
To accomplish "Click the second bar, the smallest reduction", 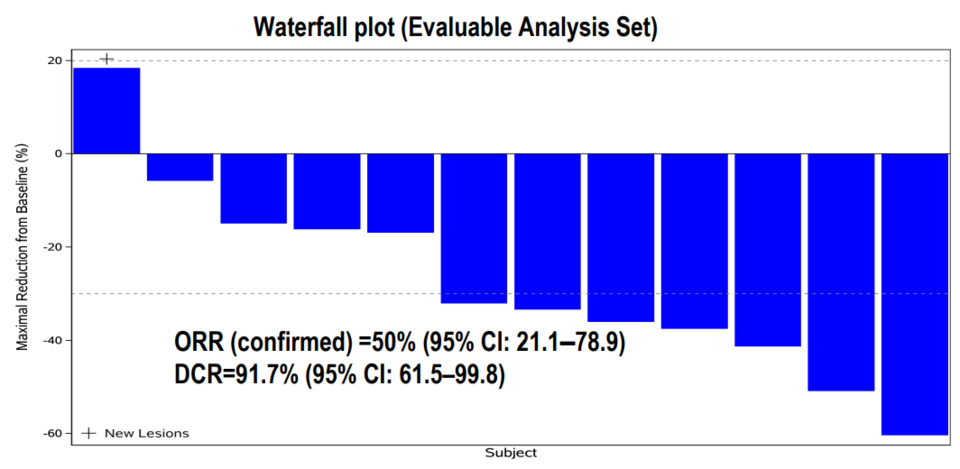I will coord(180,167).
